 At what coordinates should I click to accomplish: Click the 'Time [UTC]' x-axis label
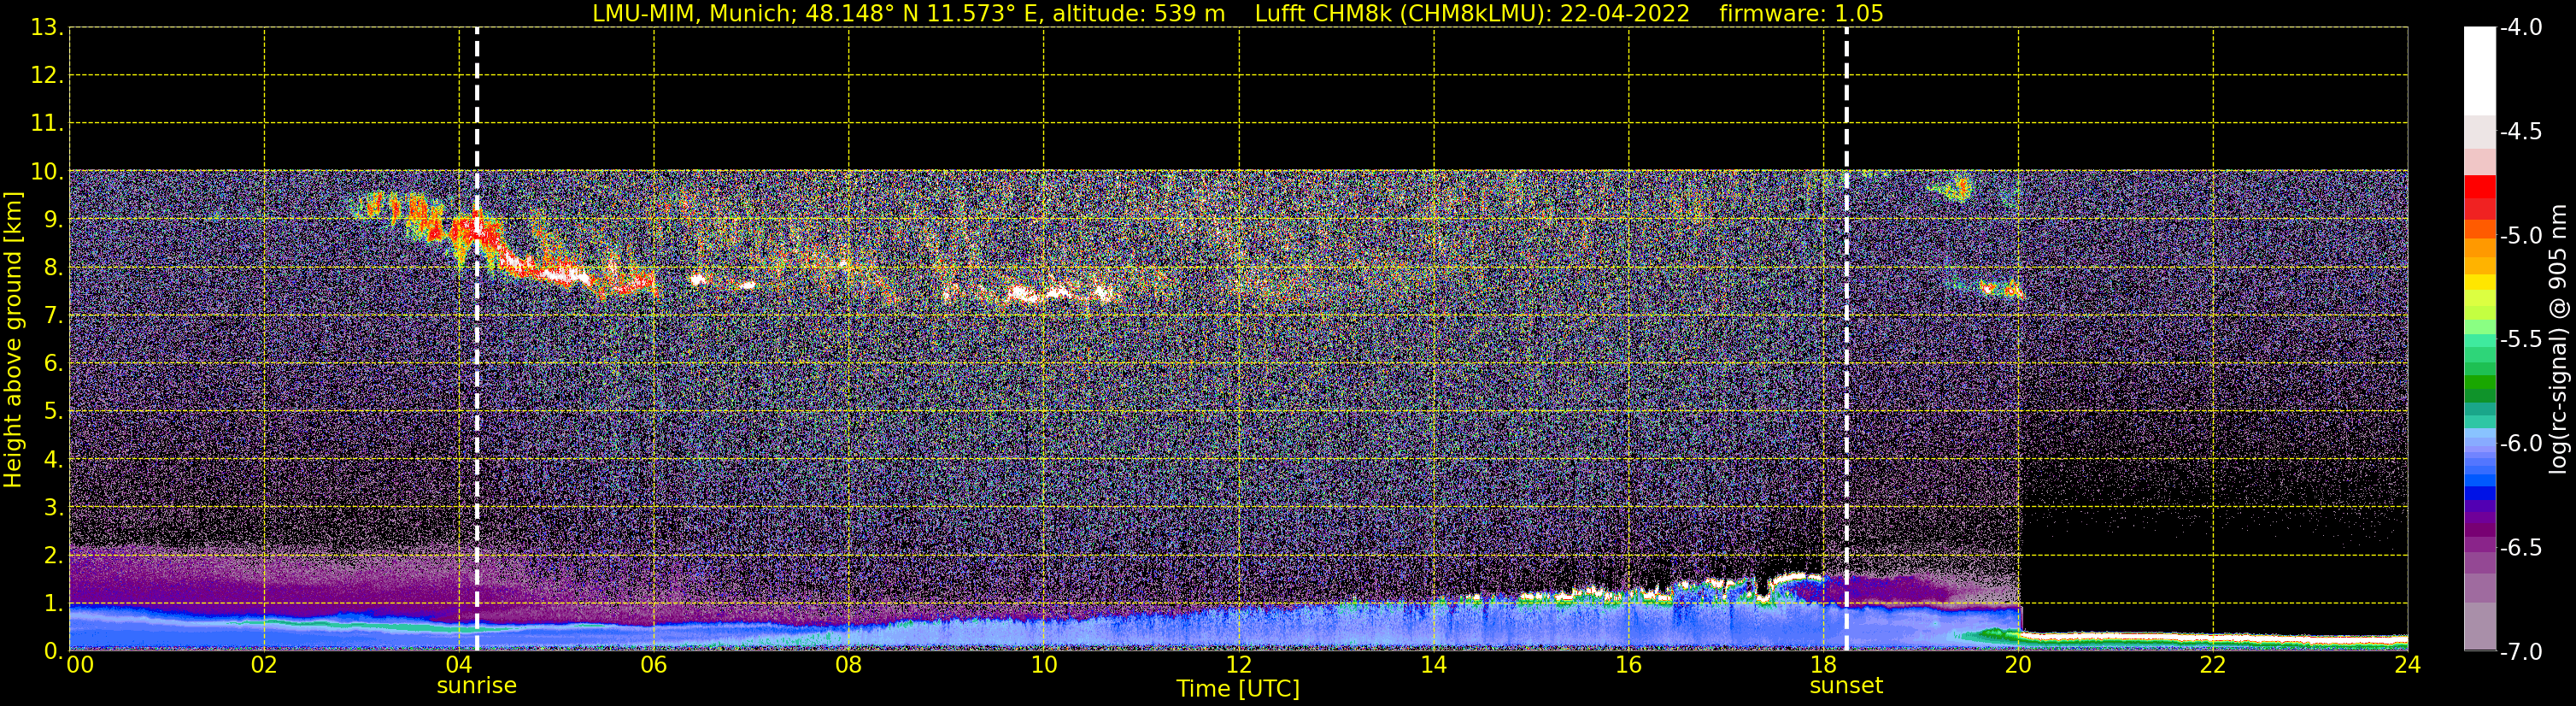(x=1238, y=689)
